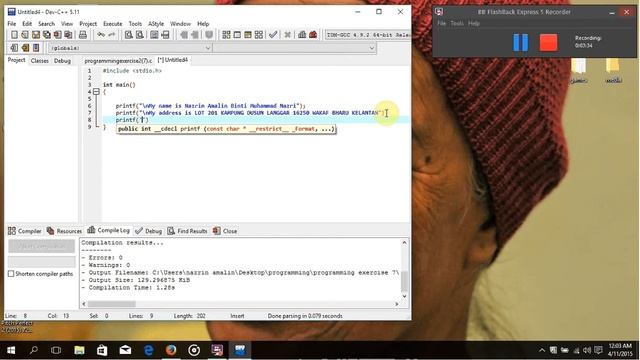Viewport: 640px width, 360px height.
Task: Undo the last edit via toolbar
Action: (x=101, y=35)
